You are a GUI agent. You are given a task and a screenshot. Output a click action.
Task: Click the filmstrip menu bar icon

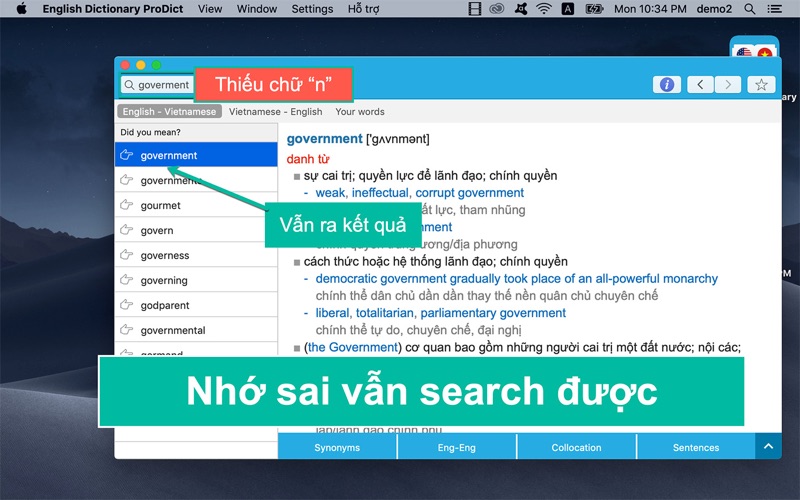tap(475, 9)
